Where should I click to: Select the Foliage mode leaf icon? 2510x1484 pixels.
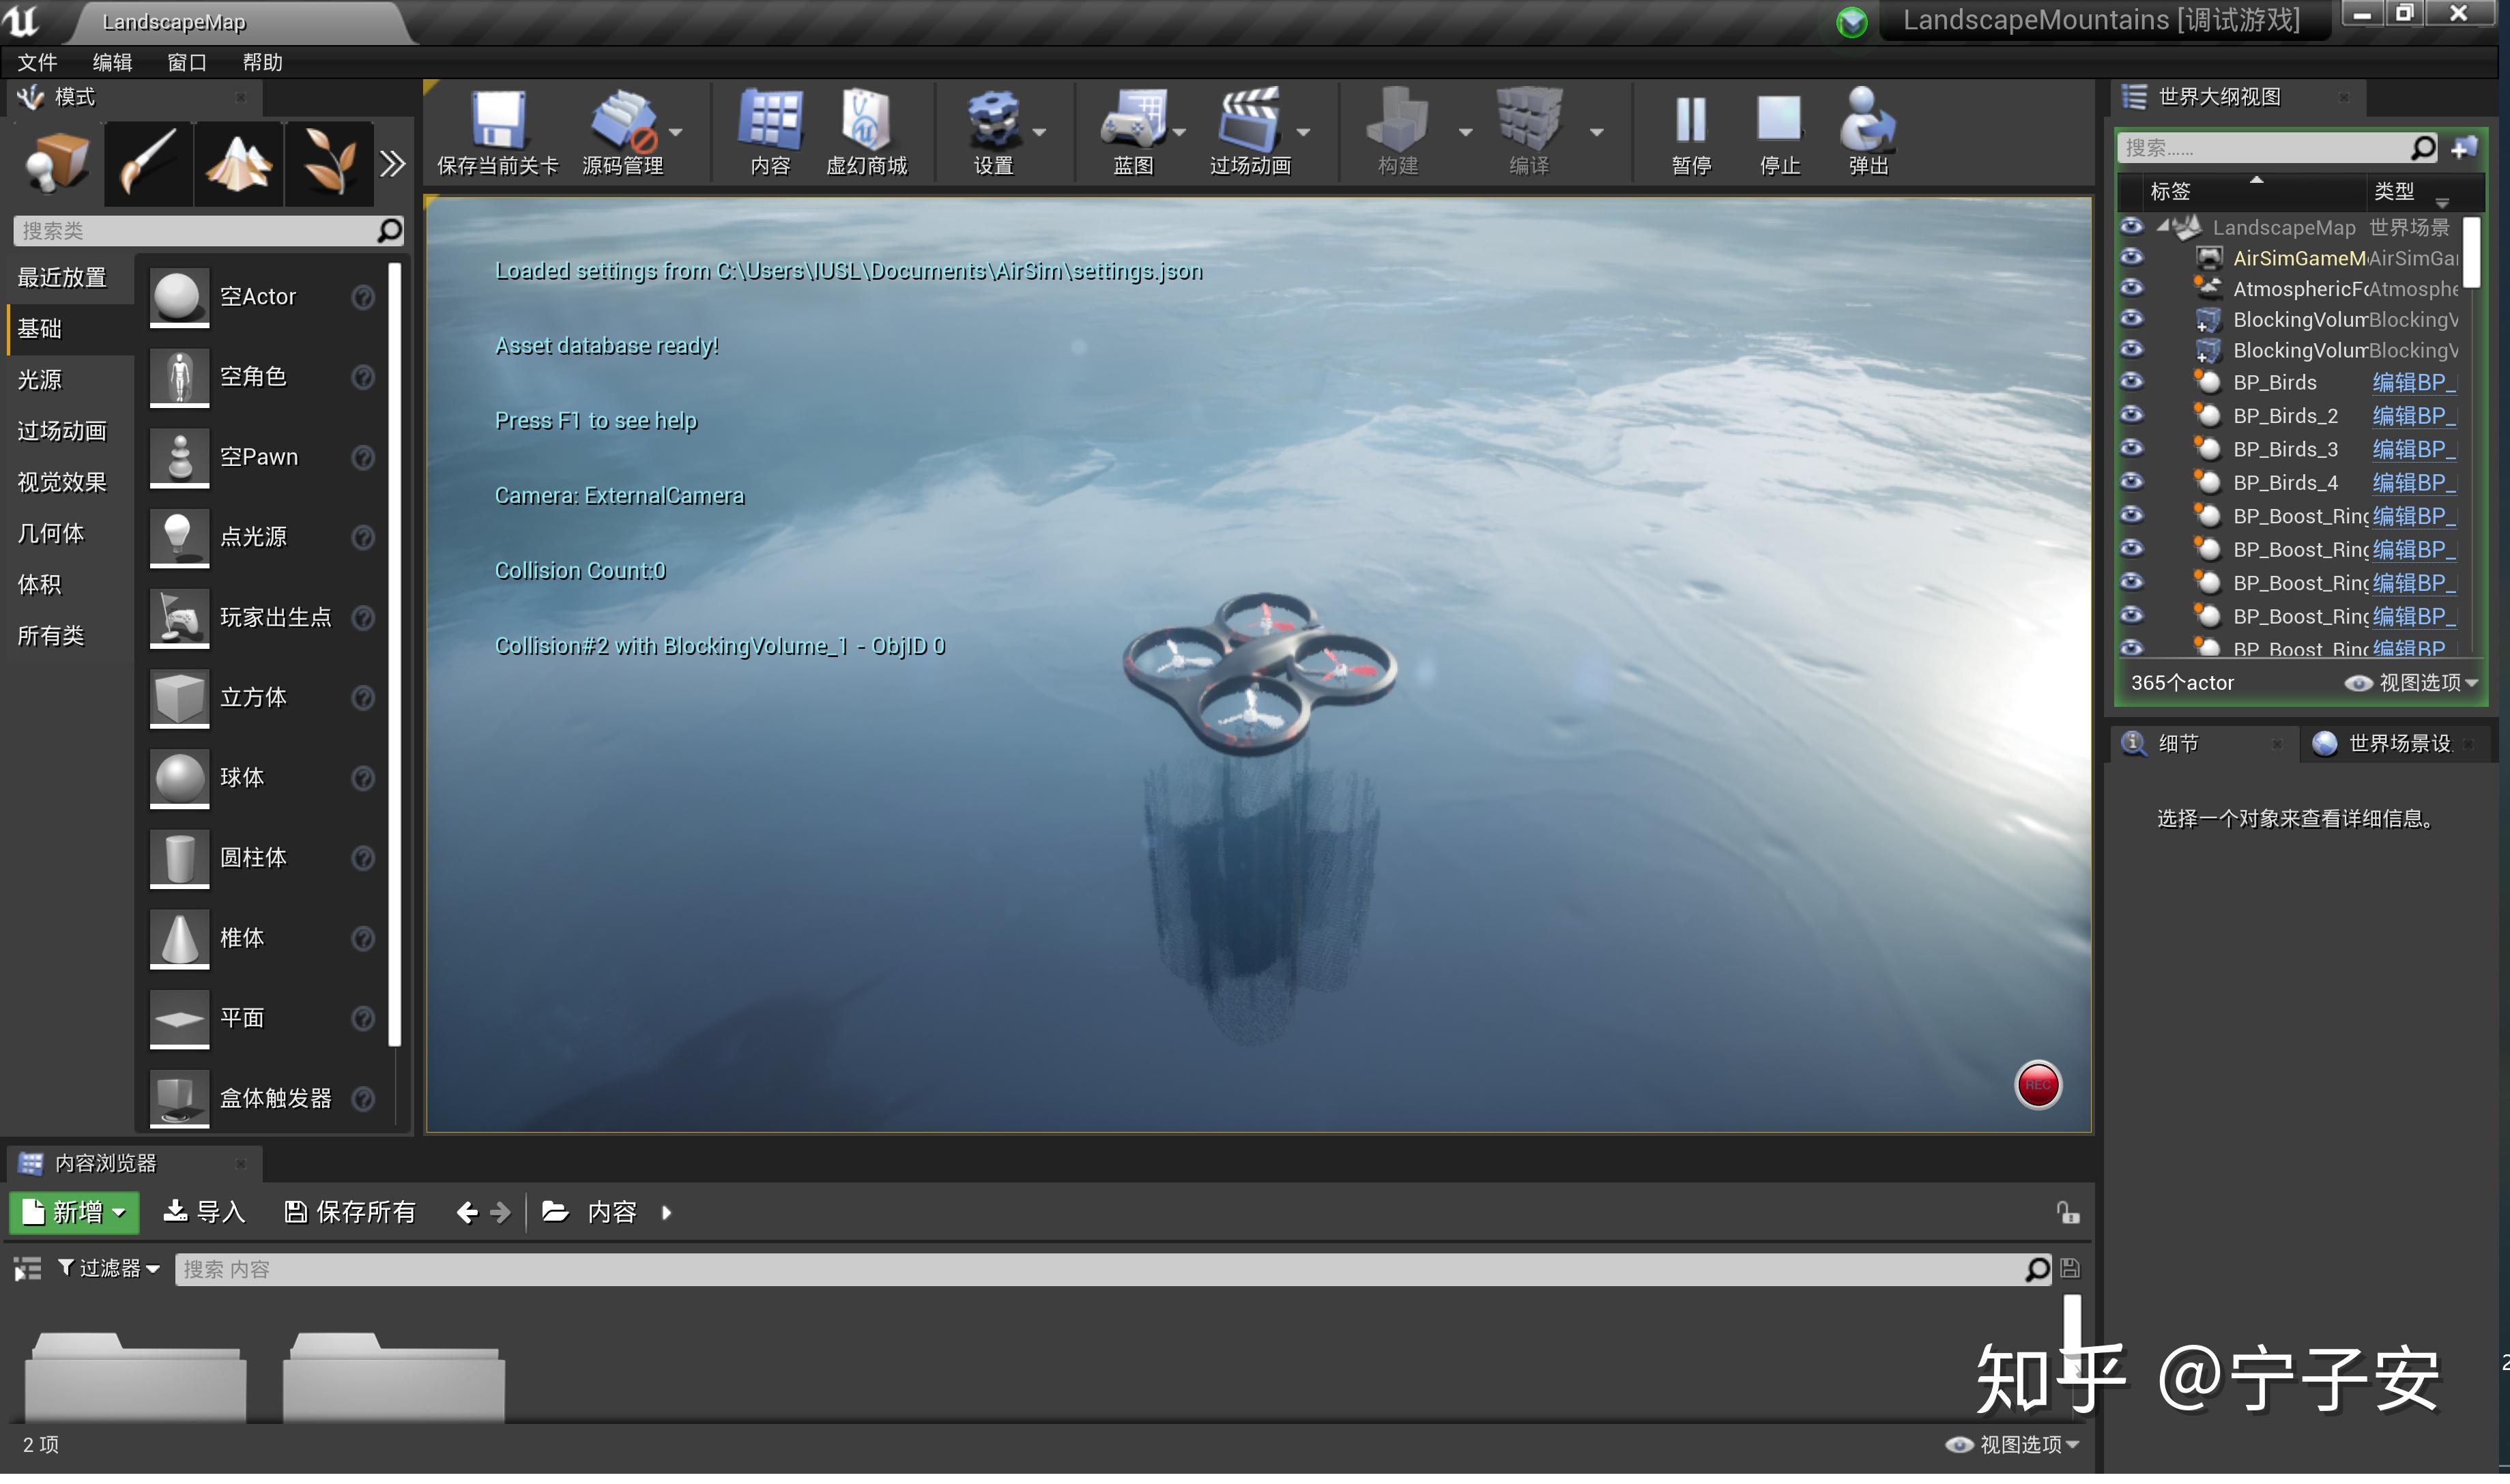click(x=328, y=163)
